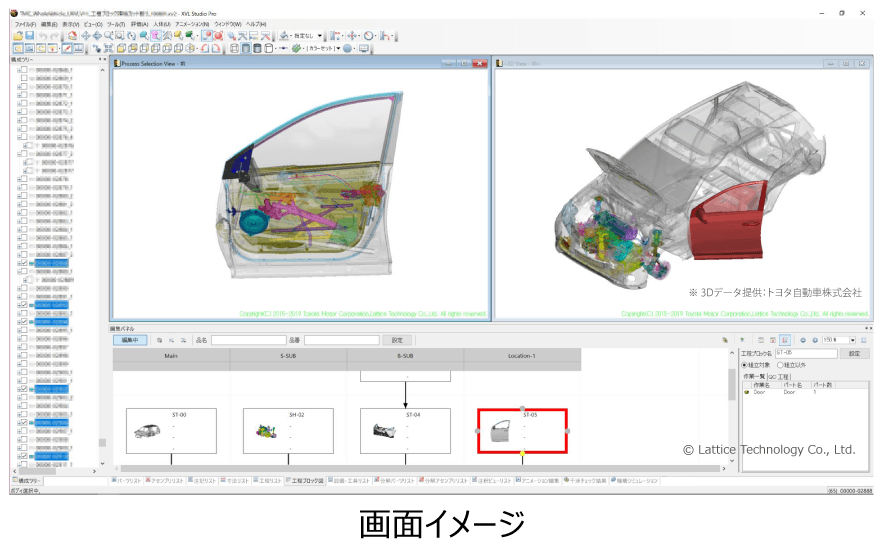Select the 組立対象 radio button
Viewport: 884px width, 555px height.
[x=744, y=365]
